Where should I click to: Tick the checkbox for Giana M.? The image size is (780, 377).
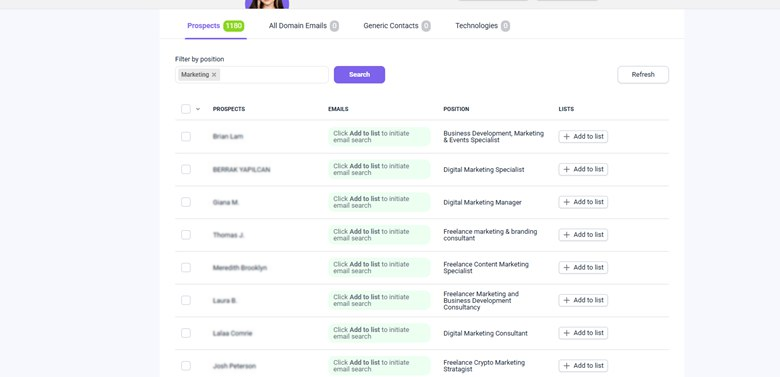[186, 202]
